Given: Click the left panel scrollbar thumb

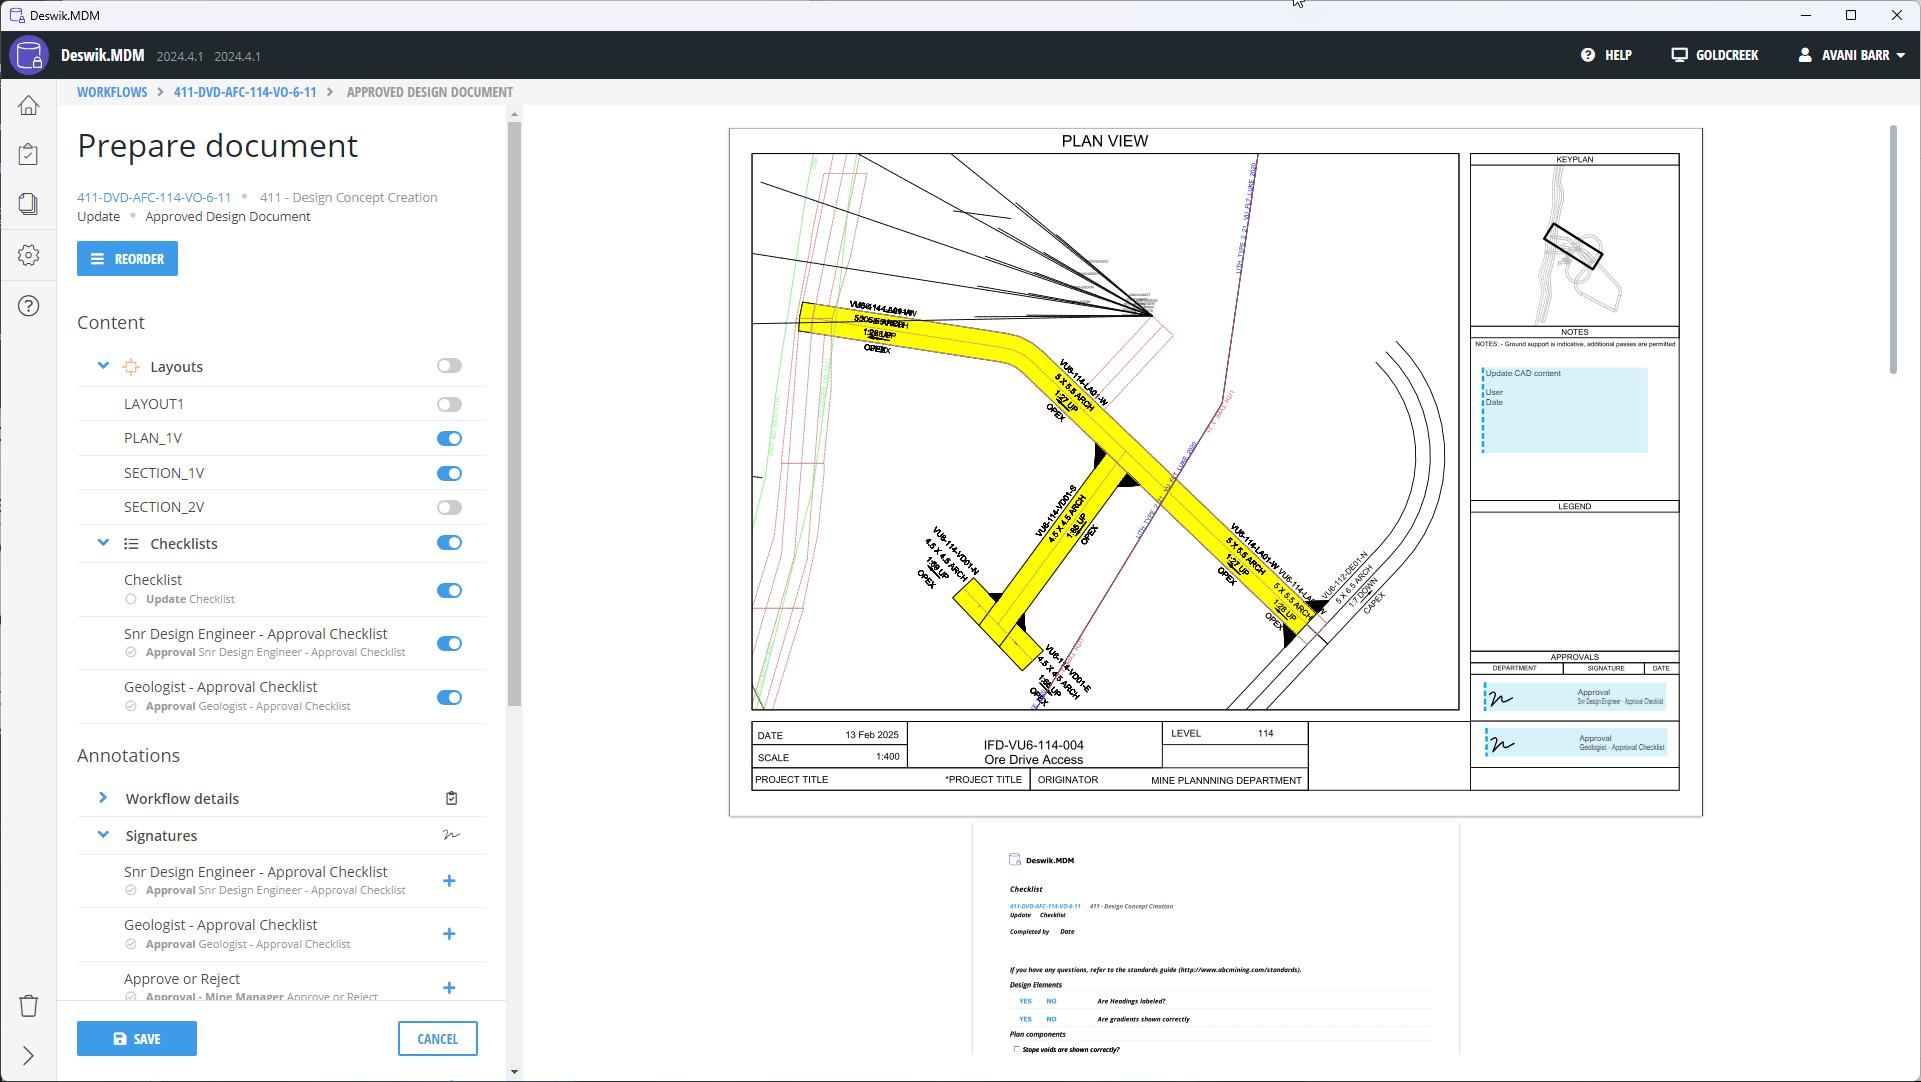Looking at the screenshot, I should coord(514,415).
